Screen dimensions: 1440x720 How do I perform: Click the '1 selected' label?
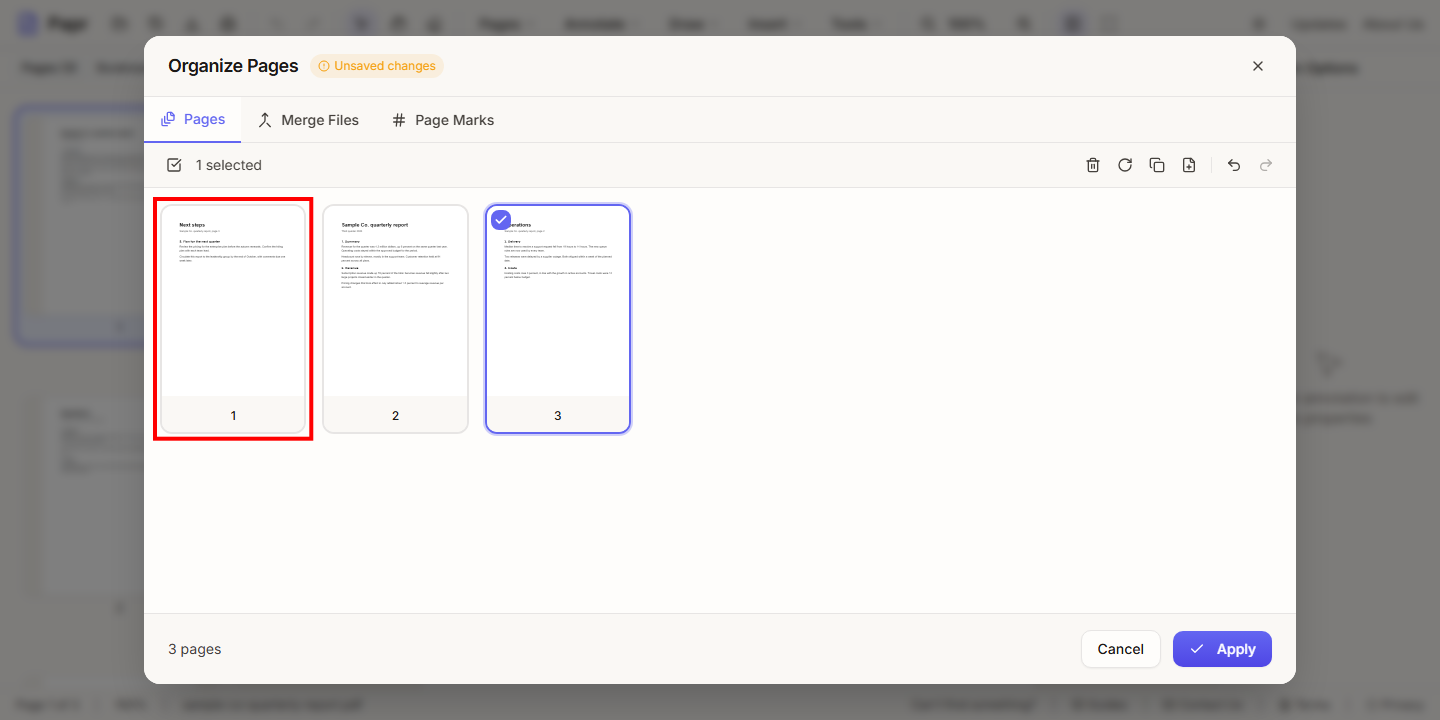(x=229, y=165)
